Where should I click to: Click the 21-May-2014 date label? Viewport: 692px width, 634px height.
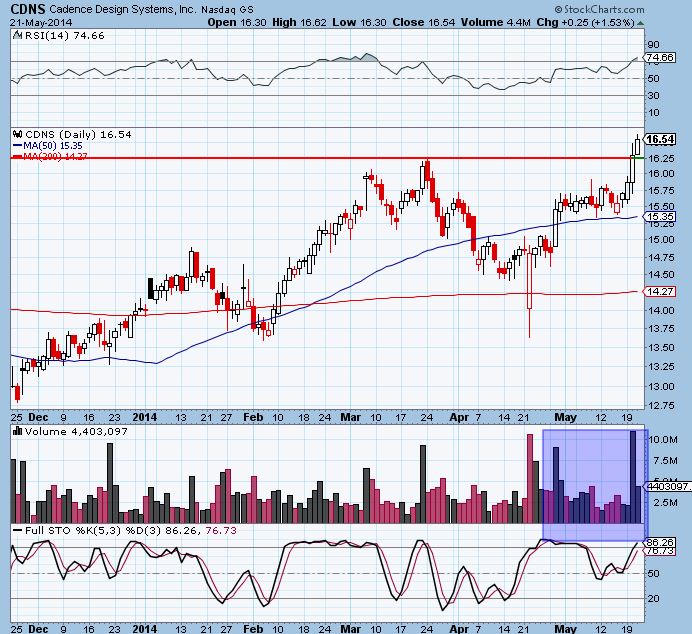(41, 22)
